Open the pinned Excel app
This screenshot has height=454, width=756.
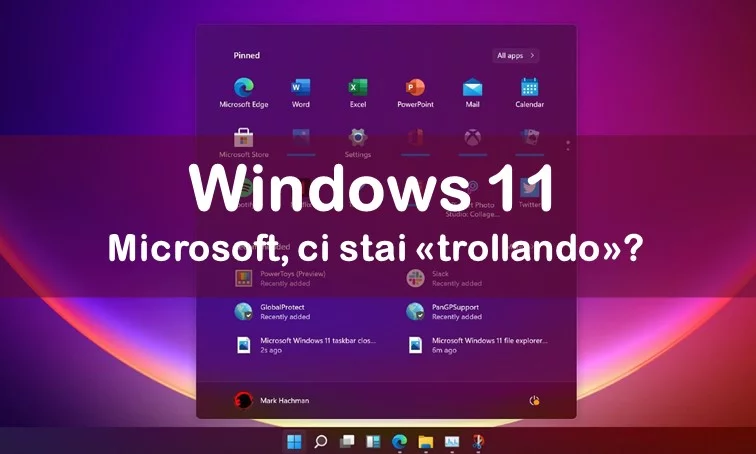tap(358, 88)
